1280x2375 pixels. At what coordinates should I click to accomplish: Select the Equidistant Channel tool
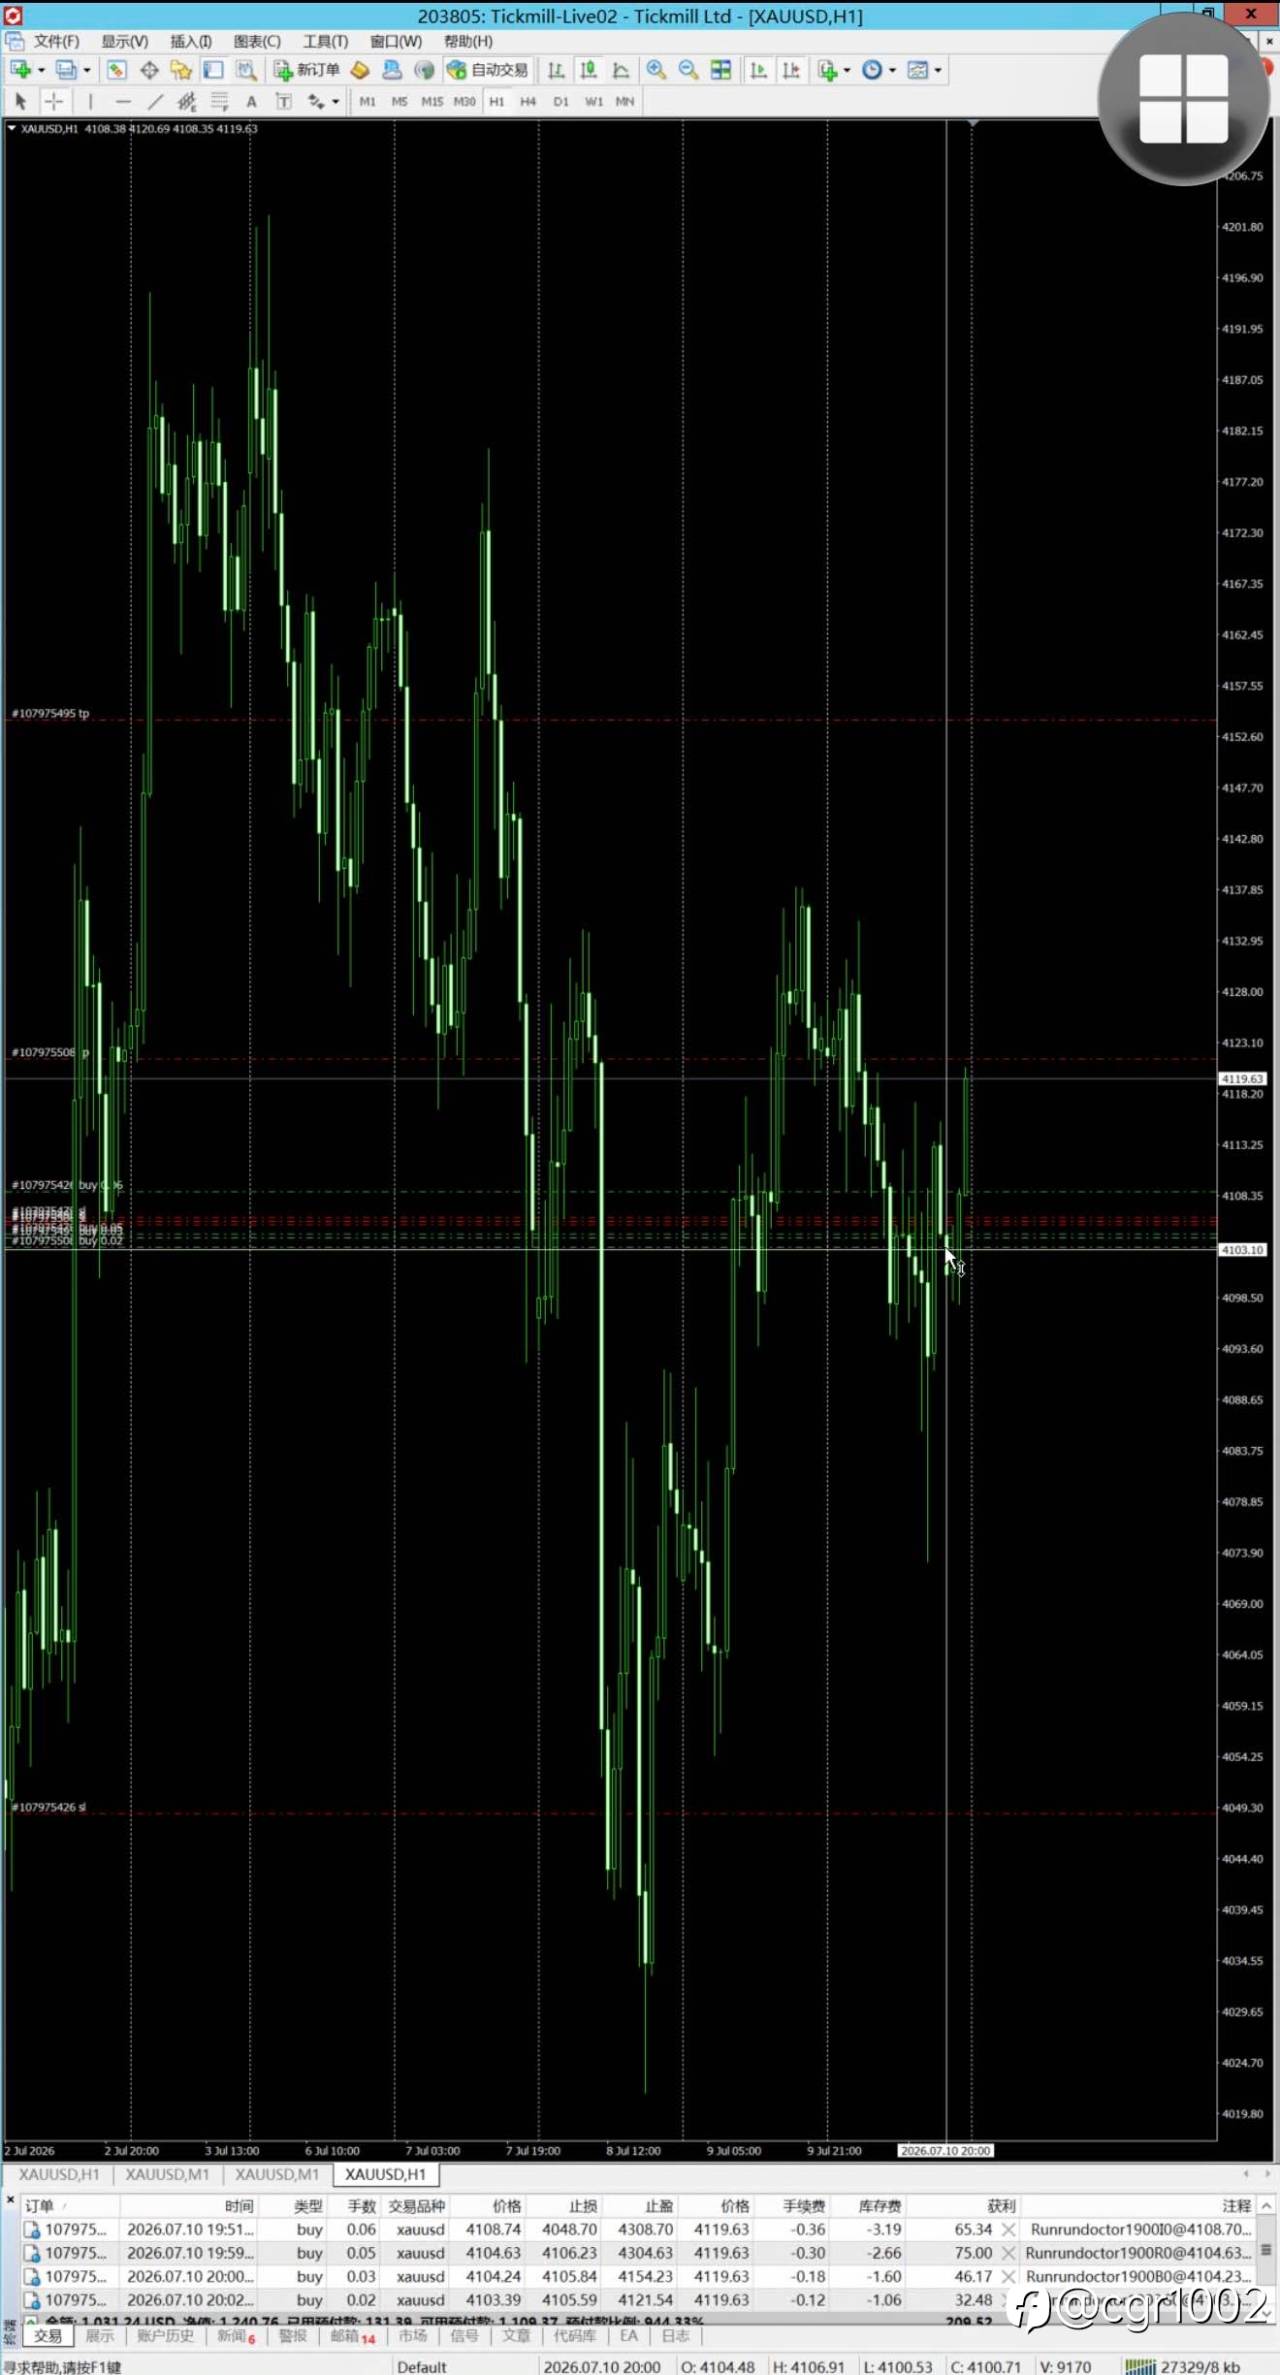(187, 101)
